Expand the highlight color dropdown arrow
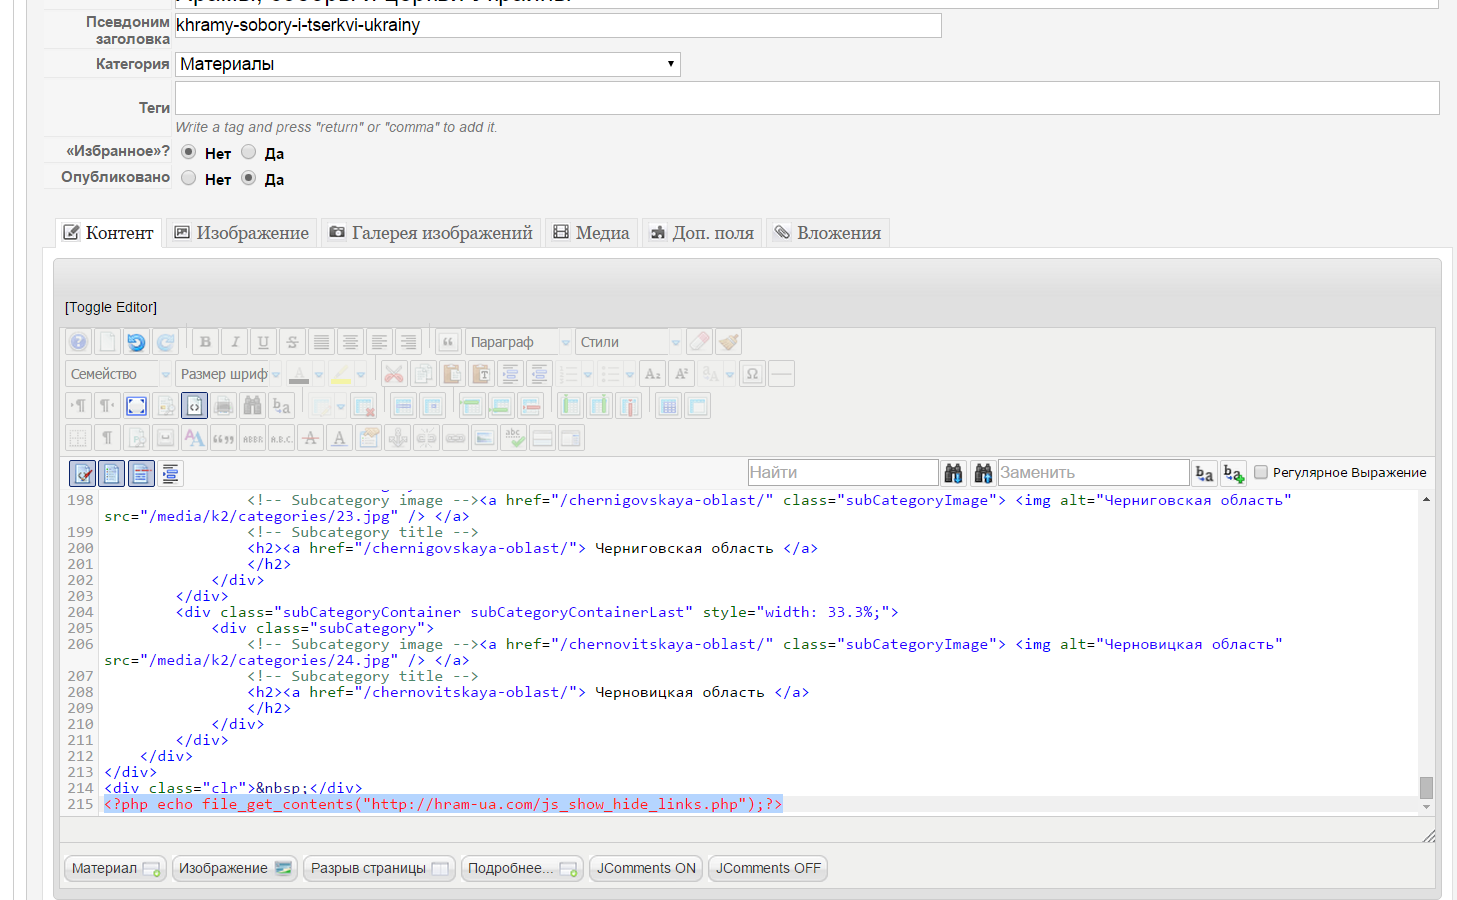The height and width of the screenshot is (900, 1457). pos(361,374)
